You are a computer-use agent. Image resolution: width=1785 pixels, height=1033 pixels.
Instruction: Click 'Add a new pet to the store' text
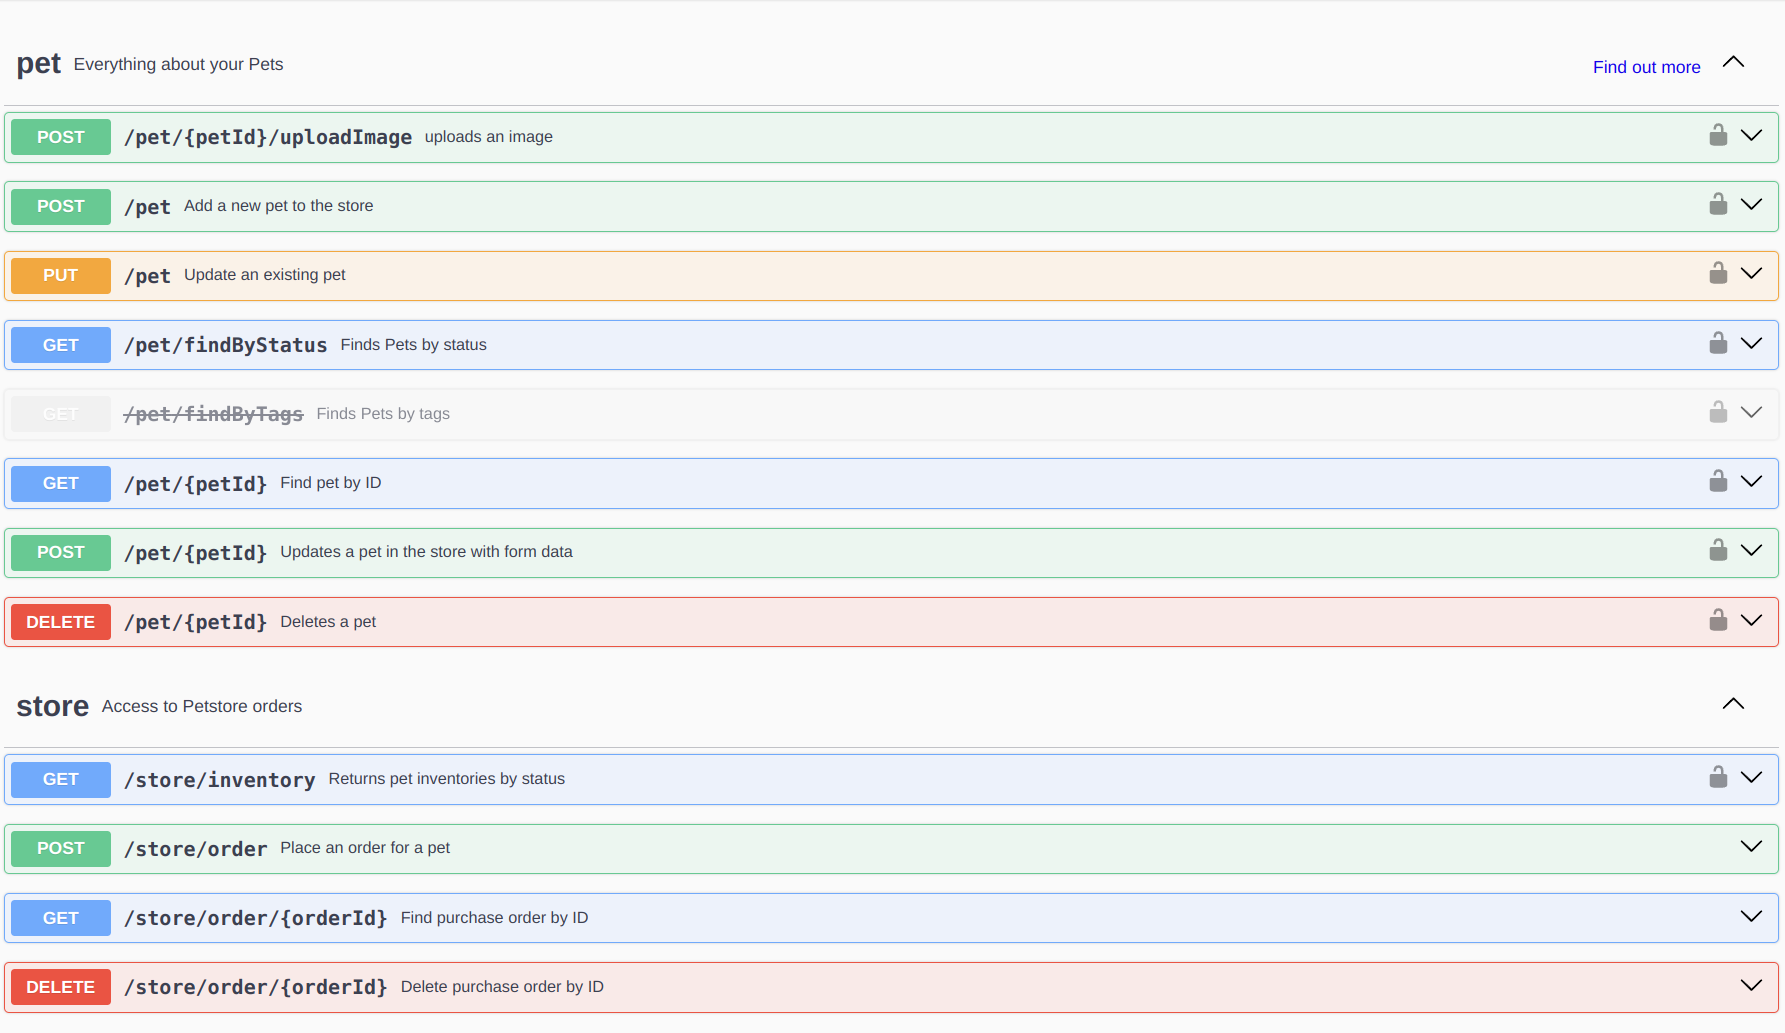(x=279, y=206)
